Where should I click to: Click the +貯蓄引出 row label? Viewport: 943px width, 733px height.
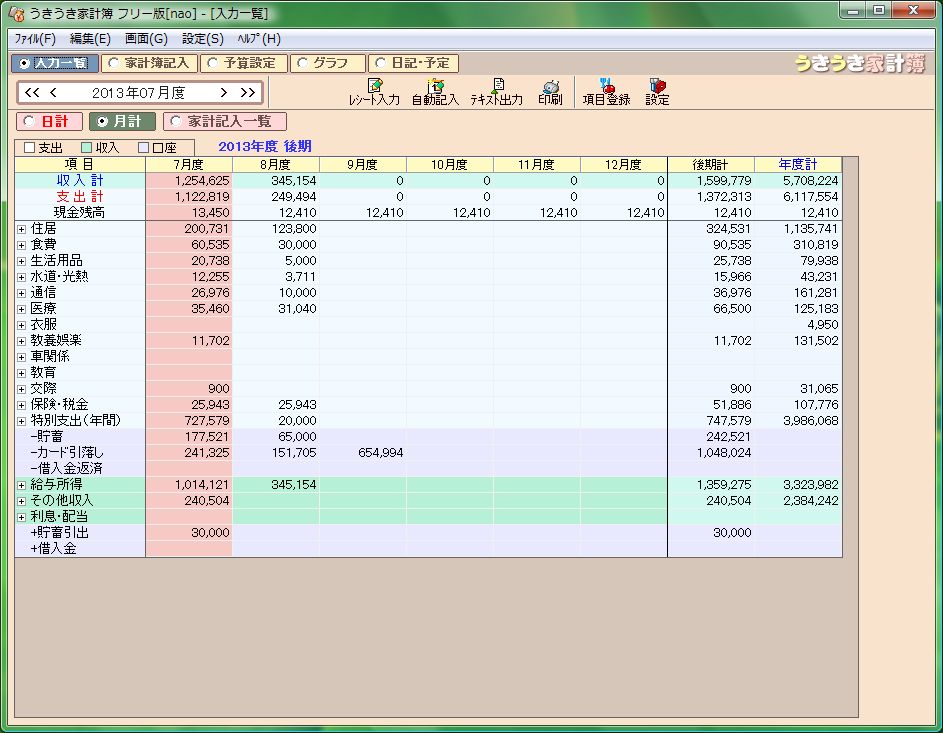(60, 533)
